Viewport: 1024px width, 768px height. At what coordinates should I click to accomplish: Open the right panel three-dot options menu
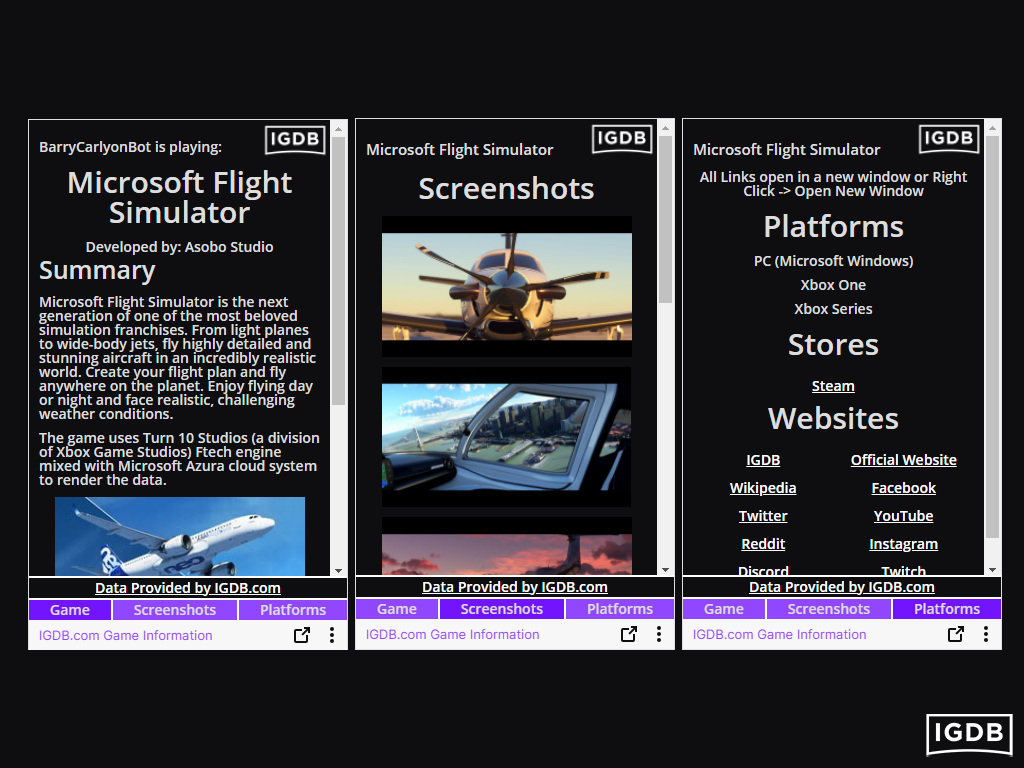click(x=985, y=633)
